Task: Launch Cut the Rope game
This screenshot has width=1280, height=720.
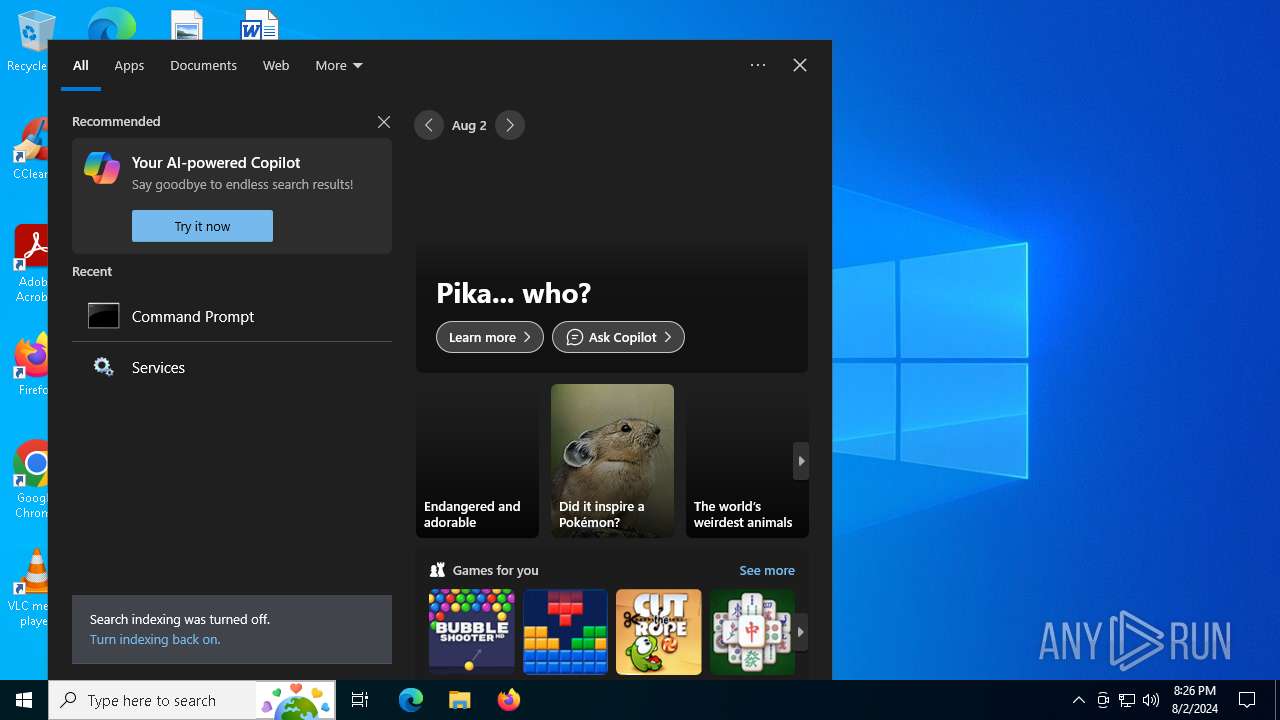Action: pos(659,631)
